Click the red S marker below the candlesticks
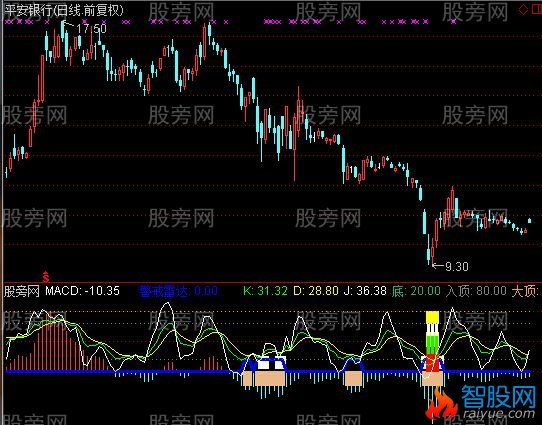The height and width of the screenshot is (425, 542). coord(46,277)
